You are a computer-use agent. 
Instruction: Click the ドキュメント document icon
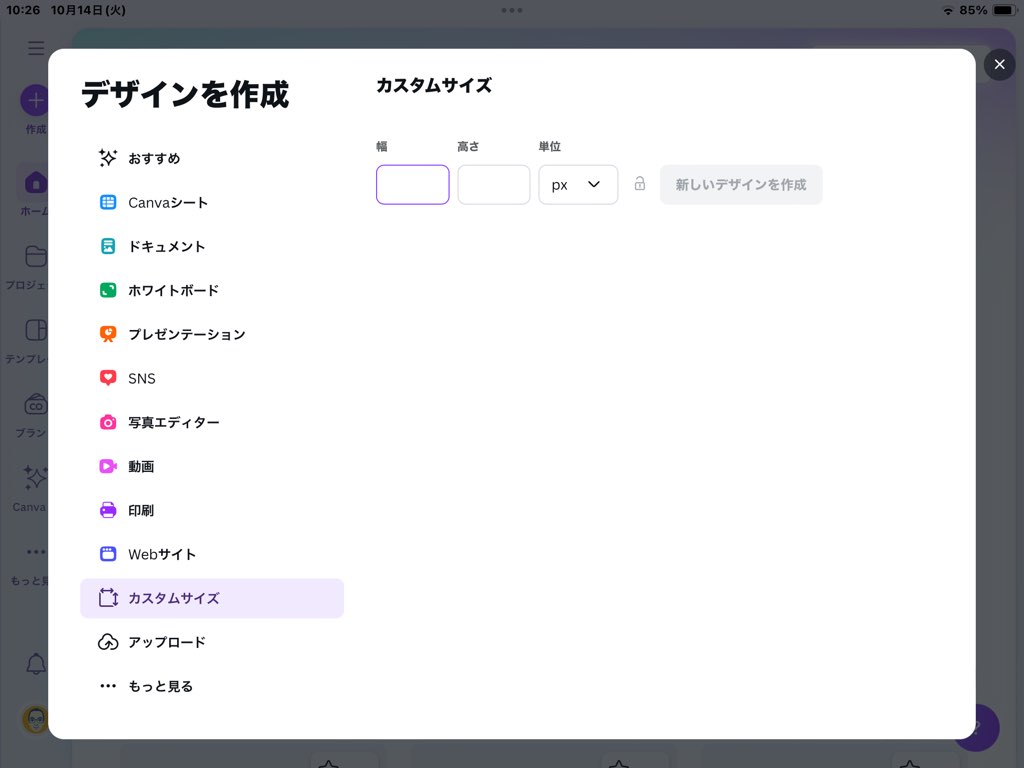pyautogui.click(x=108, y=246)
